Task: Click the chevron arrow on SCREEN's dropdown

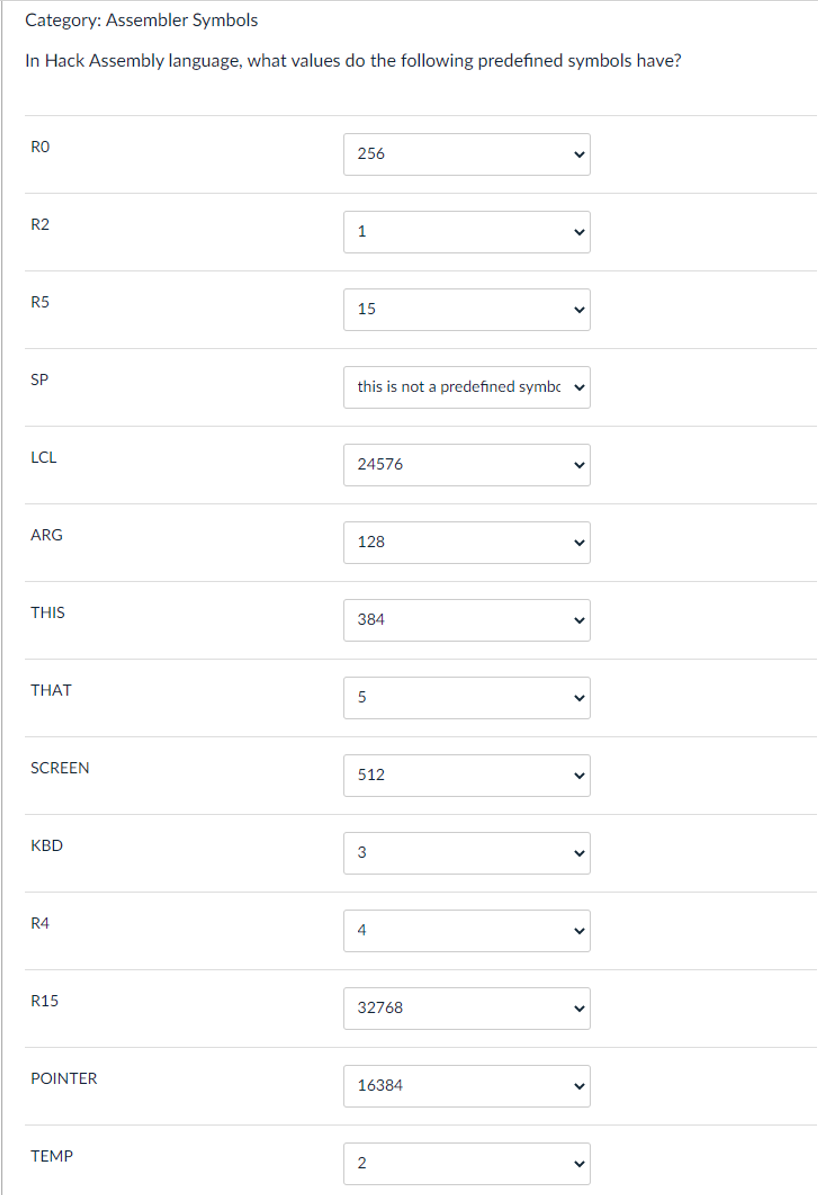Action: point(576,775)
